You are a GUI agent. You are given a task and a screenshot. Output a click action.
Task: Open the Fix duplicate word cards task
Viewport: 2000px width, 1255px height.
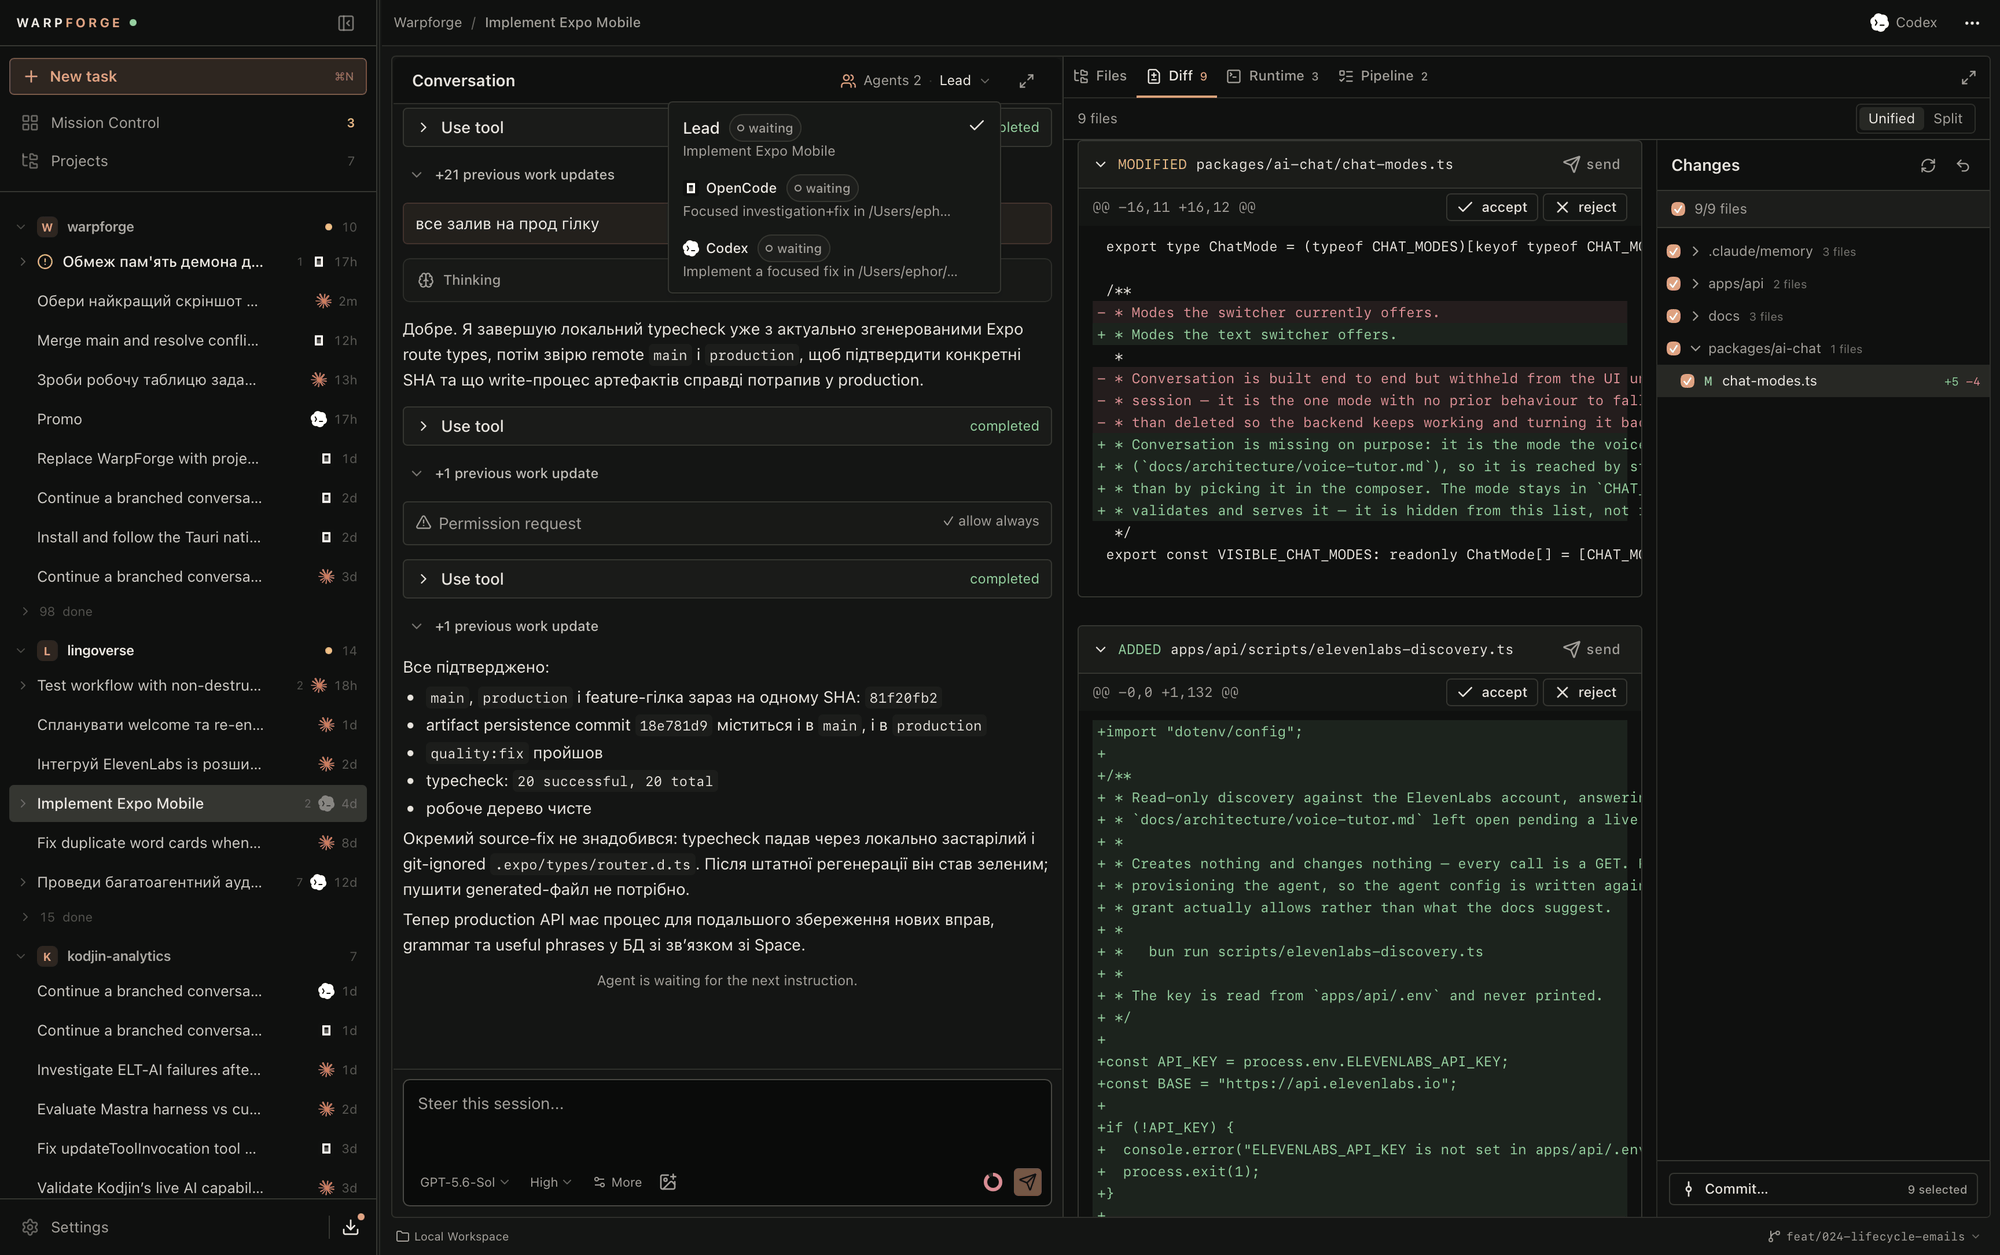[x=188, y=843]
